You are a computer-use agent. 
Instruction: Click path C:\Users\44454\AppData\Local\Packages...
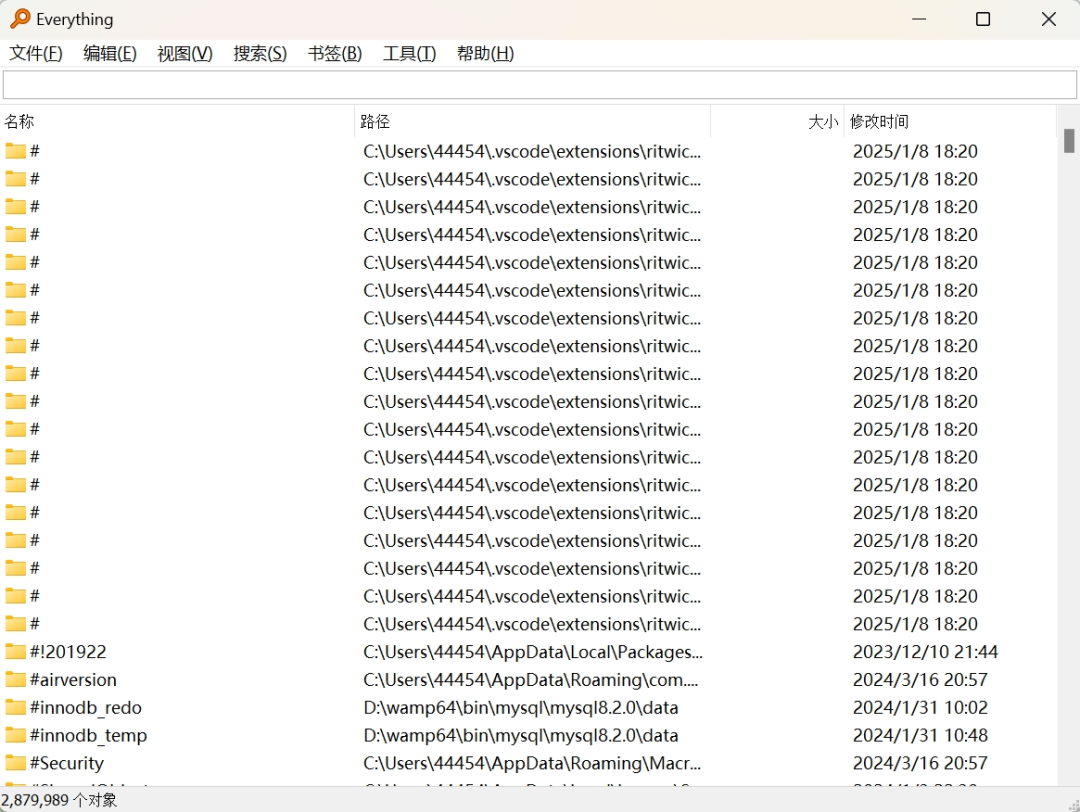click(x=533, y=652)
